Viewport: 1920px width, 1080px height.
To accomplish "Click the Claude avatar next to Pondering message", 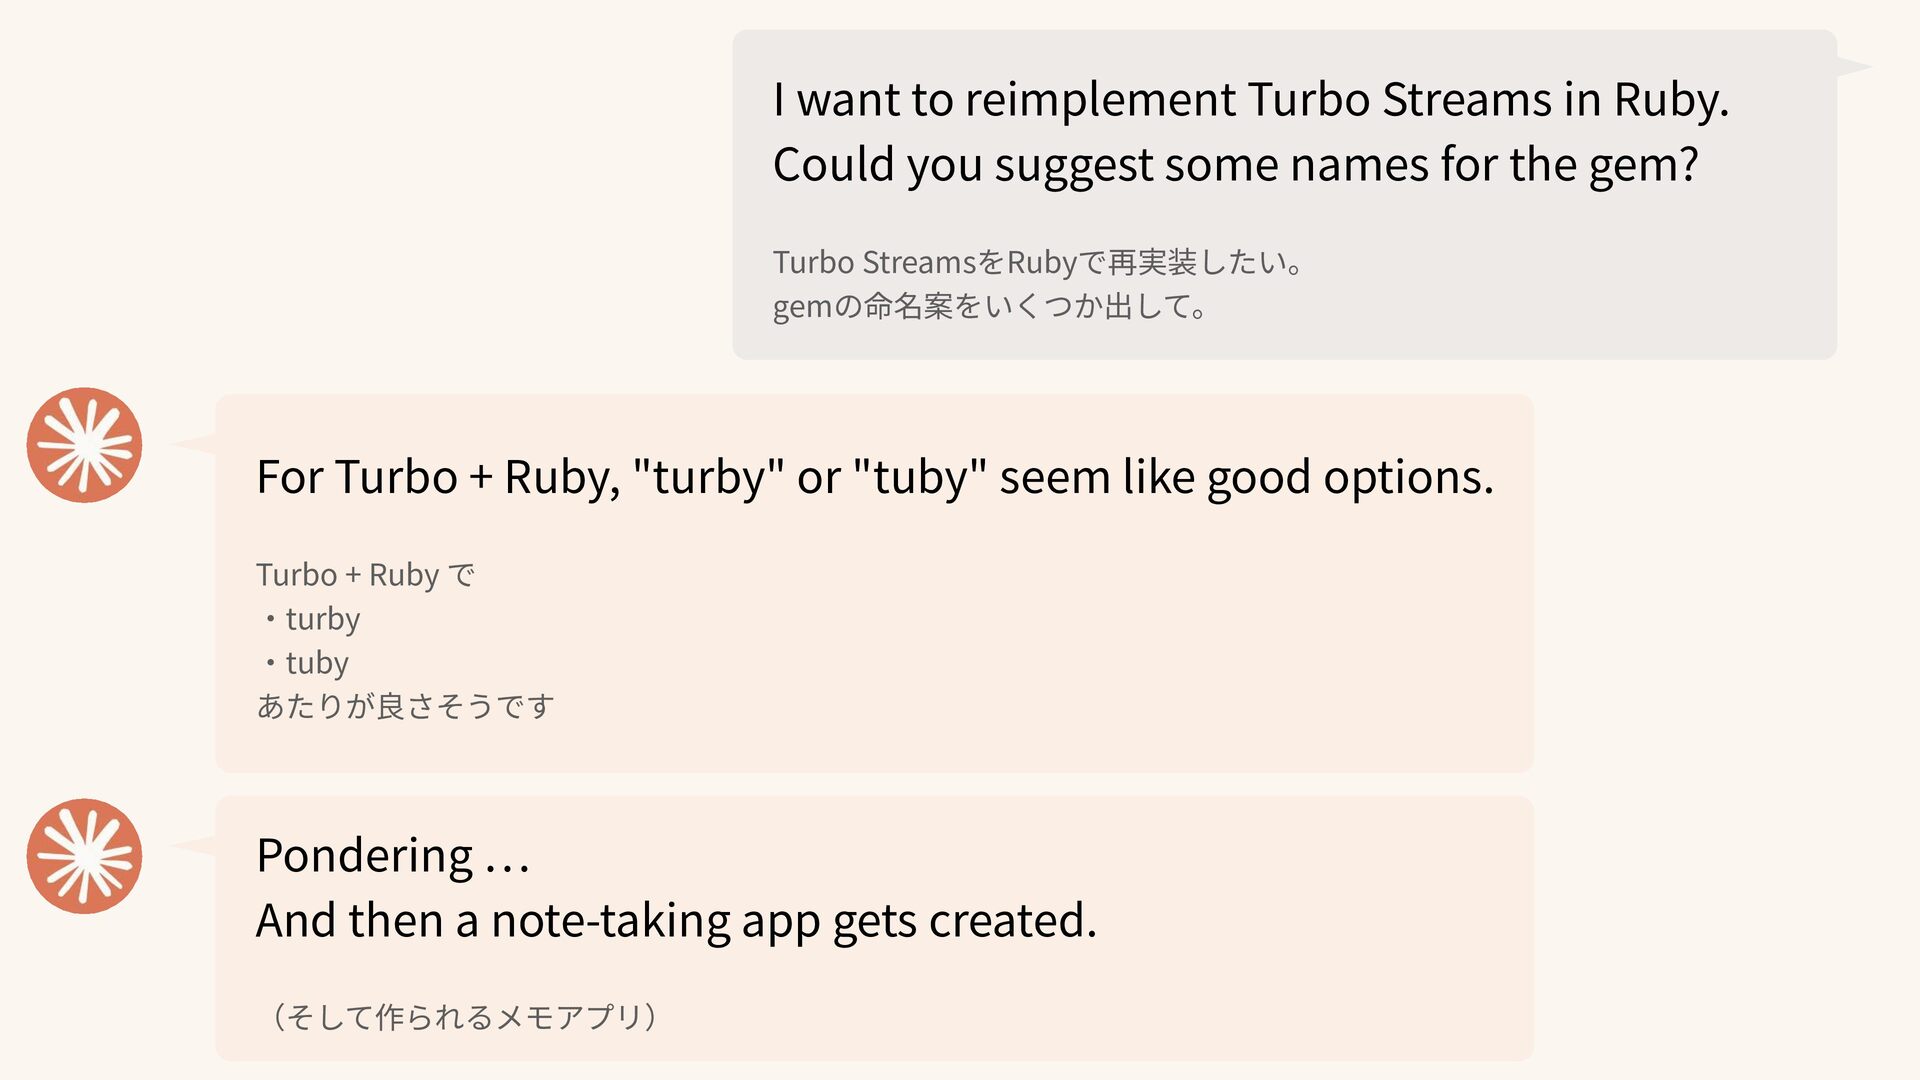I will [x=84, y=856].
